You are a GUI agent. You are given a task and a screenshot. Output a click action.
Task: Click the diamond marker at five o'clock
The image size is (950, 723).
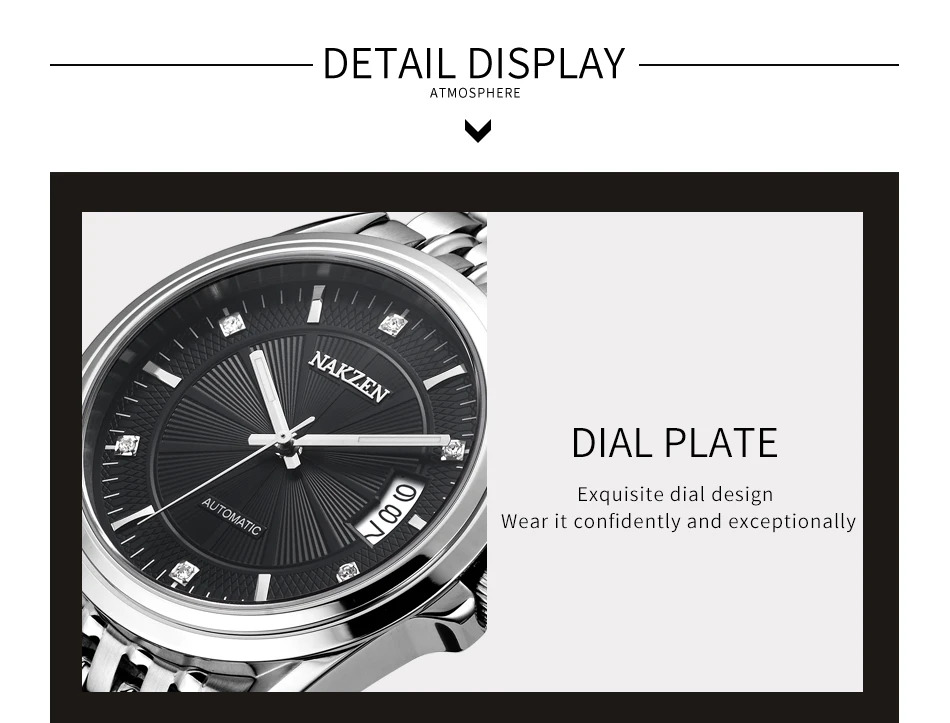[348, 571]
